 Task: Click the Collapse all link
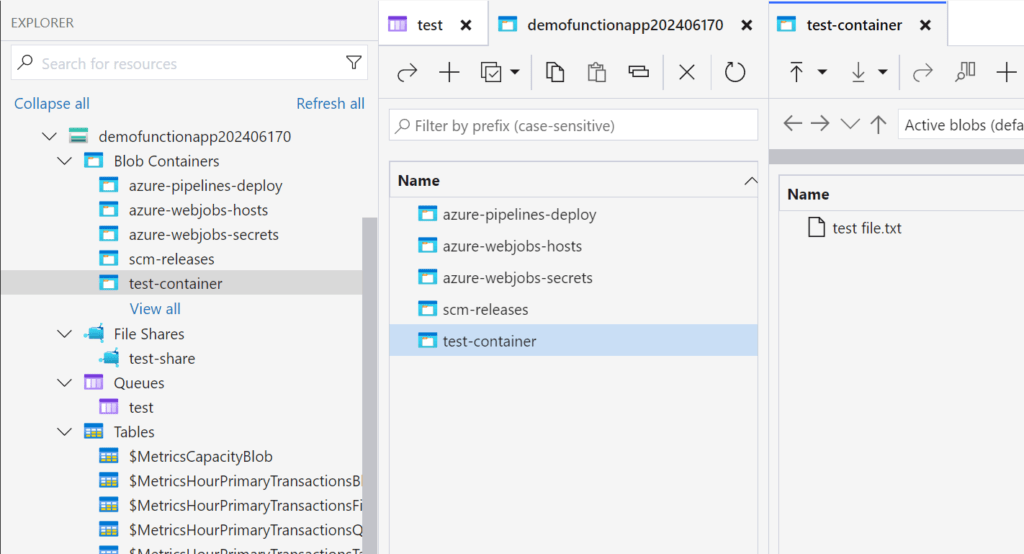(52, 104)
